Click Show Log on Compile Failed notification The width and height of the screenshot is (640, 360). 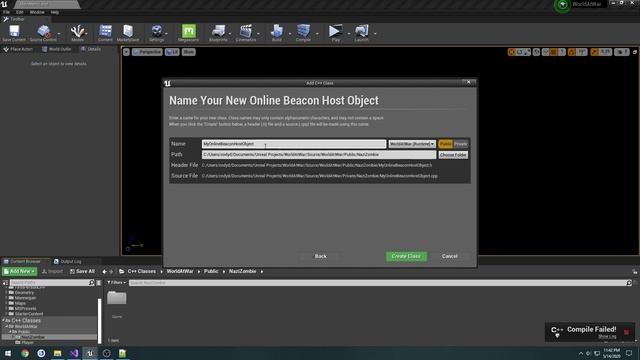pos(607,336)
